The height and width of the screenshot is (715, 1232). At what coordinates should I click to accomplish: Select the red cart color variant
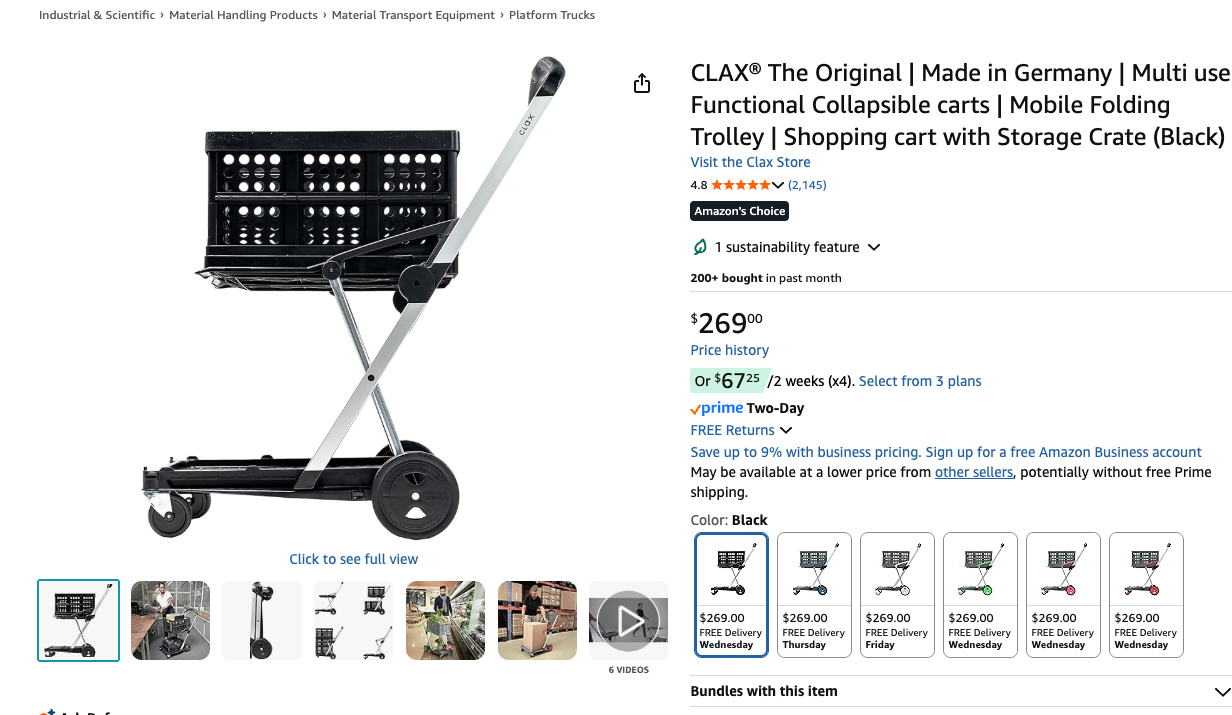coord(1146,594)
